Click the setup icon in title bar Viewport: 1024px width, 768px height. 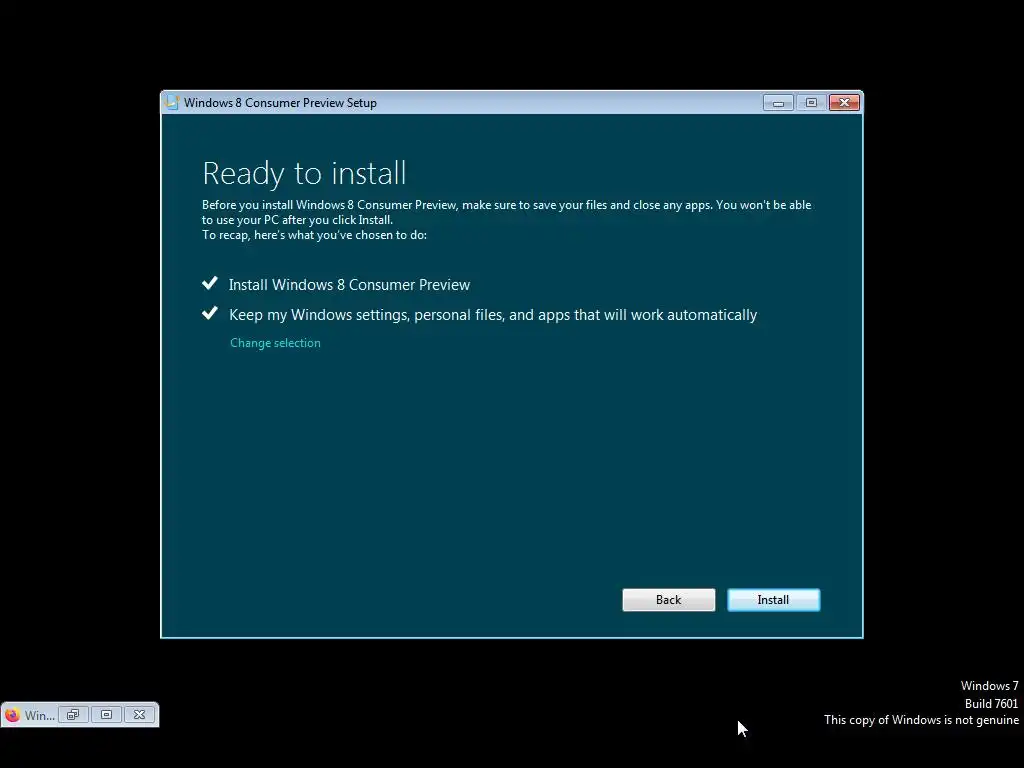click(x=172, y=103)
